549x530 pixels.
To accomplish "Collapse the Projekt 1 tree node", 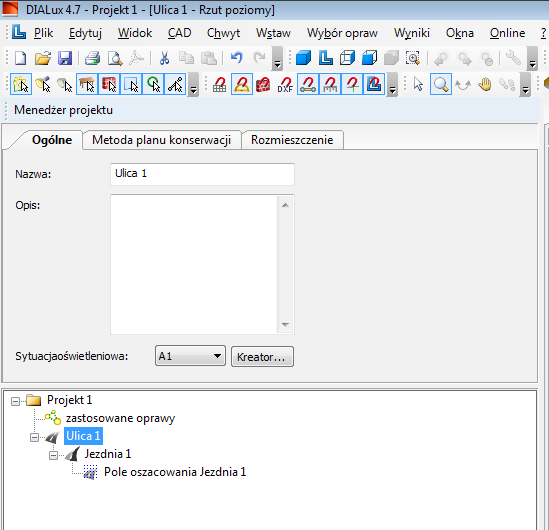I will [15, 401].
